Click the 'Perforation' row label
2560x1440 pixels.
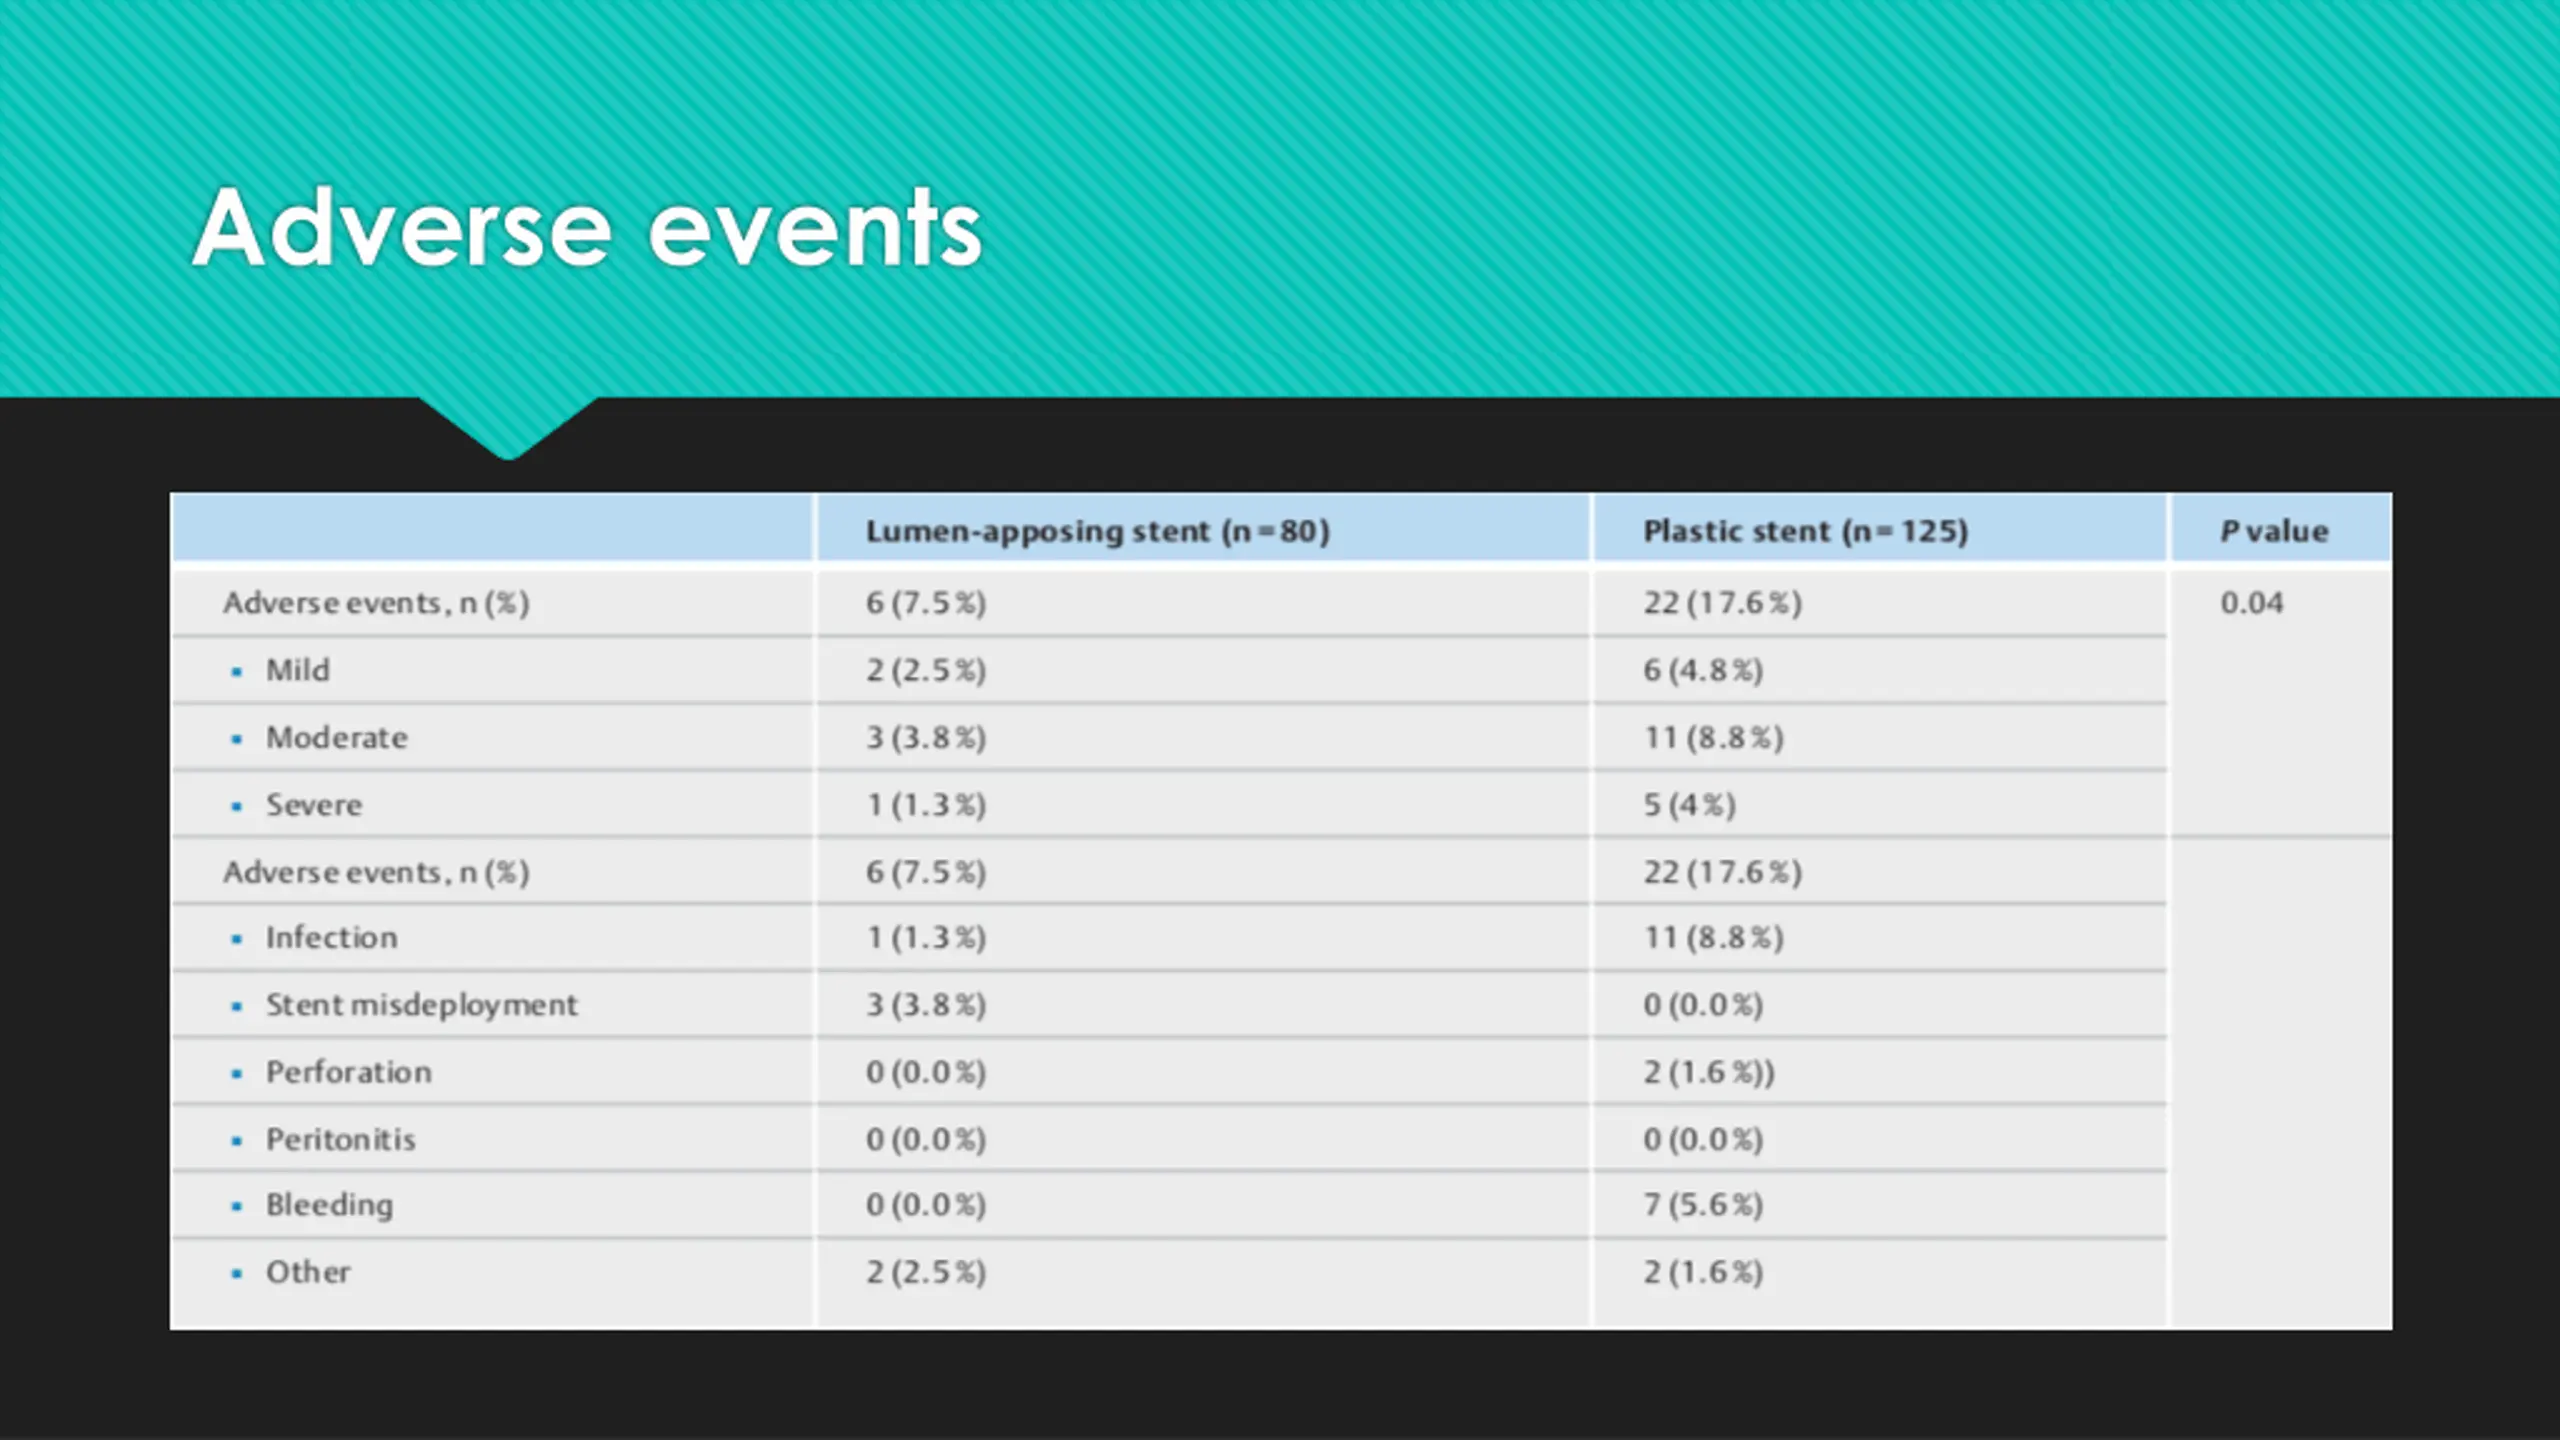coord(349,1072)
